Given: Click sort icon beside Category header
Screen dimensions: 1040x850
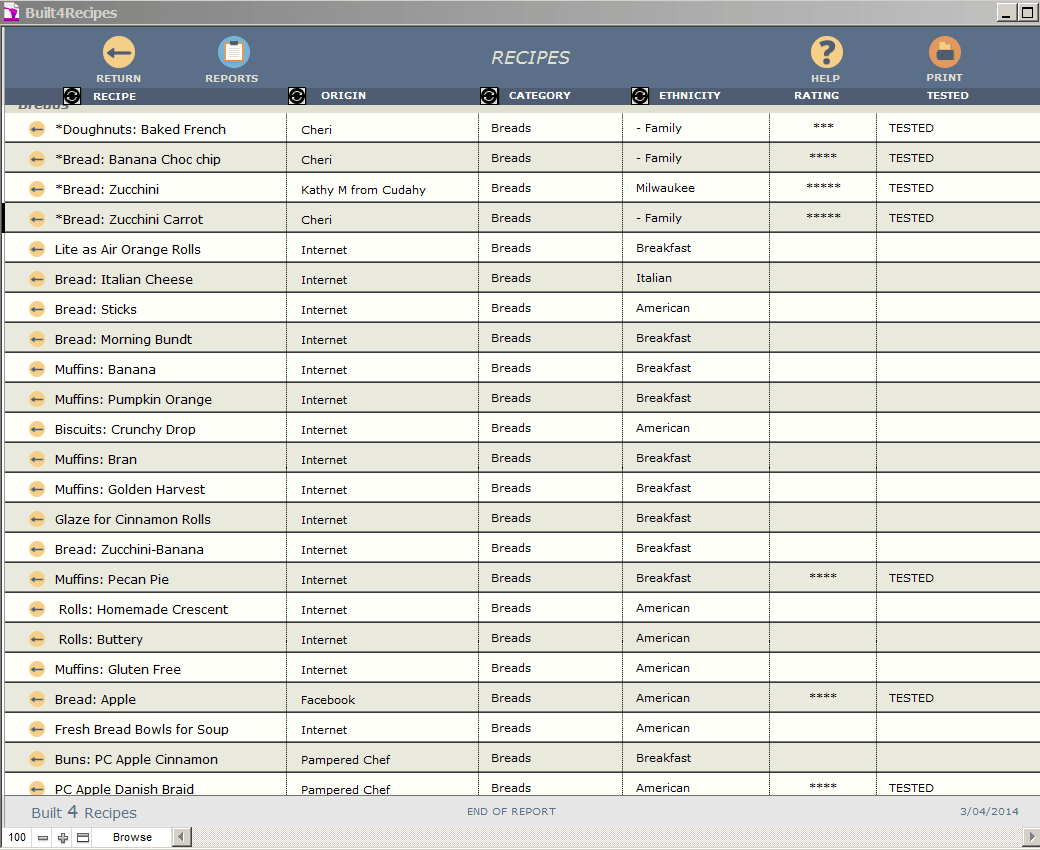Looking at the screenshot, I should coord(489,96).
